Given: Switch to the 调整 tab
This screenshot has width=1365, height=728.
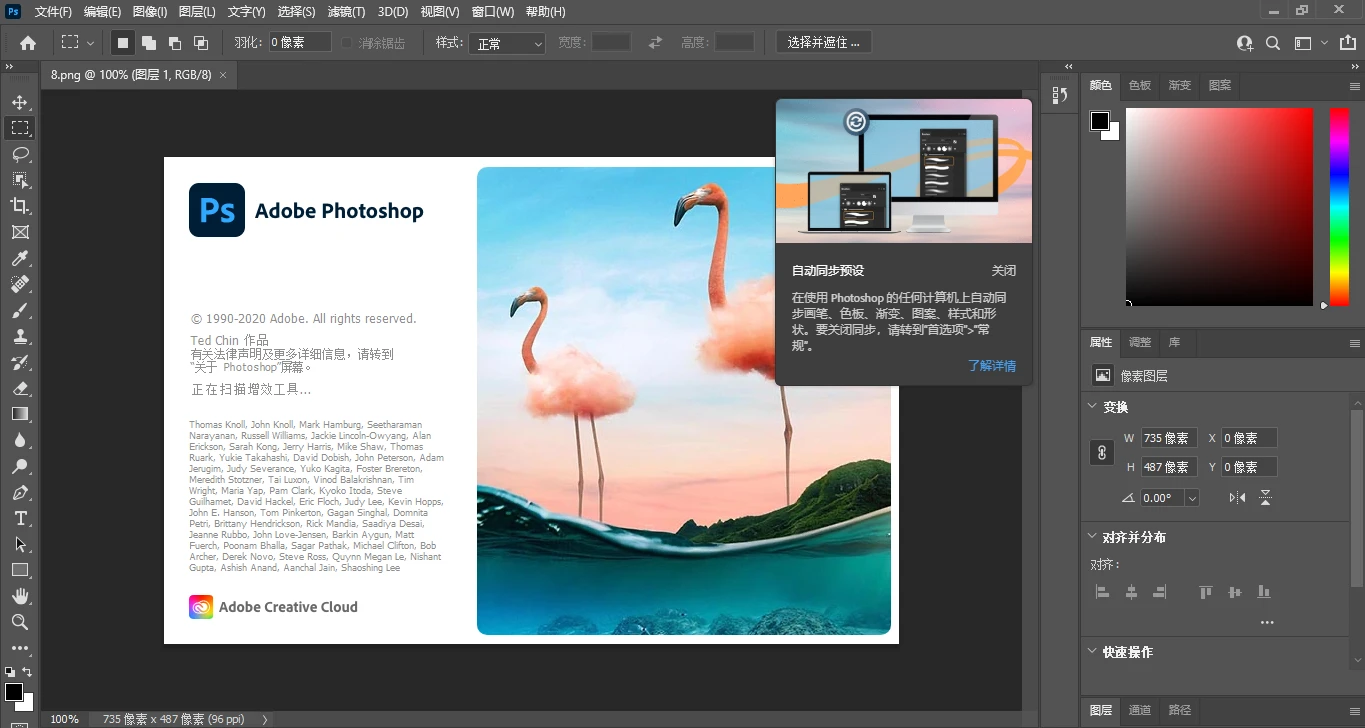Looking at the screenshot, I should (x=1140, y=343).
